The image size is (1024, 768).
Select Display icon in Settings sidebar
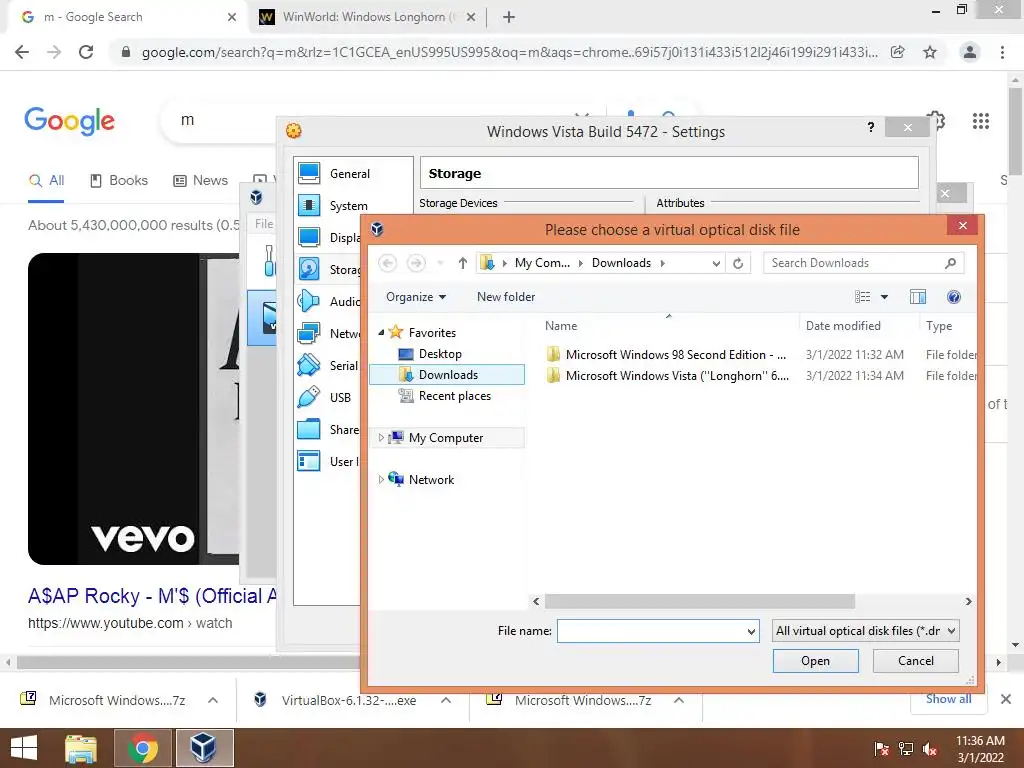[309, 237]
